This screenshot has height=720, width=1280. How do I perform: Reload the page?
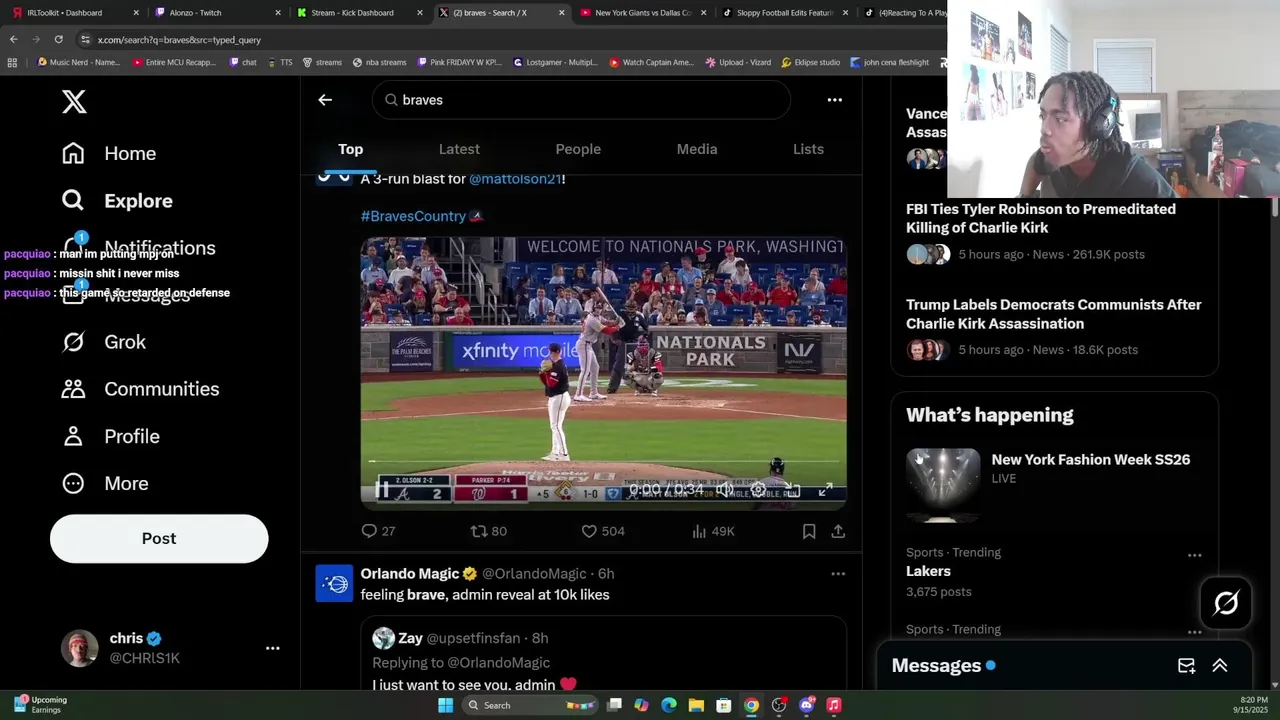tap(58, 39)
